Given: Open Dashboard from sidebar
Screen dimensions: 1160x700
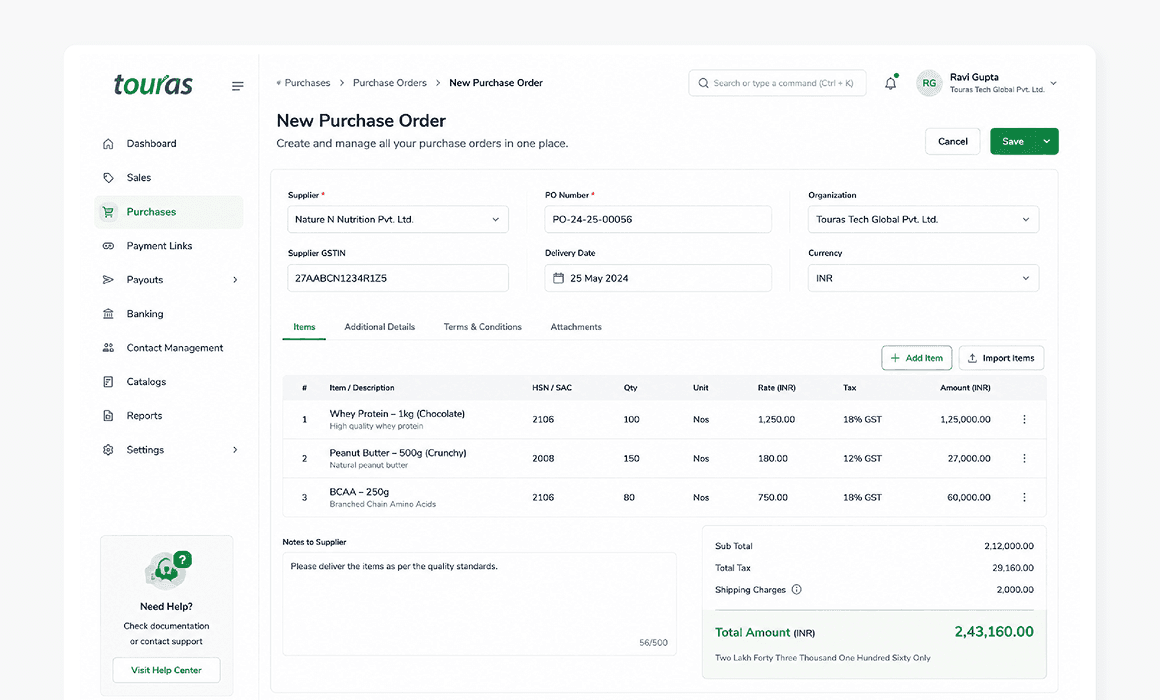Looking at the screenshot, I should coord(169,144).
